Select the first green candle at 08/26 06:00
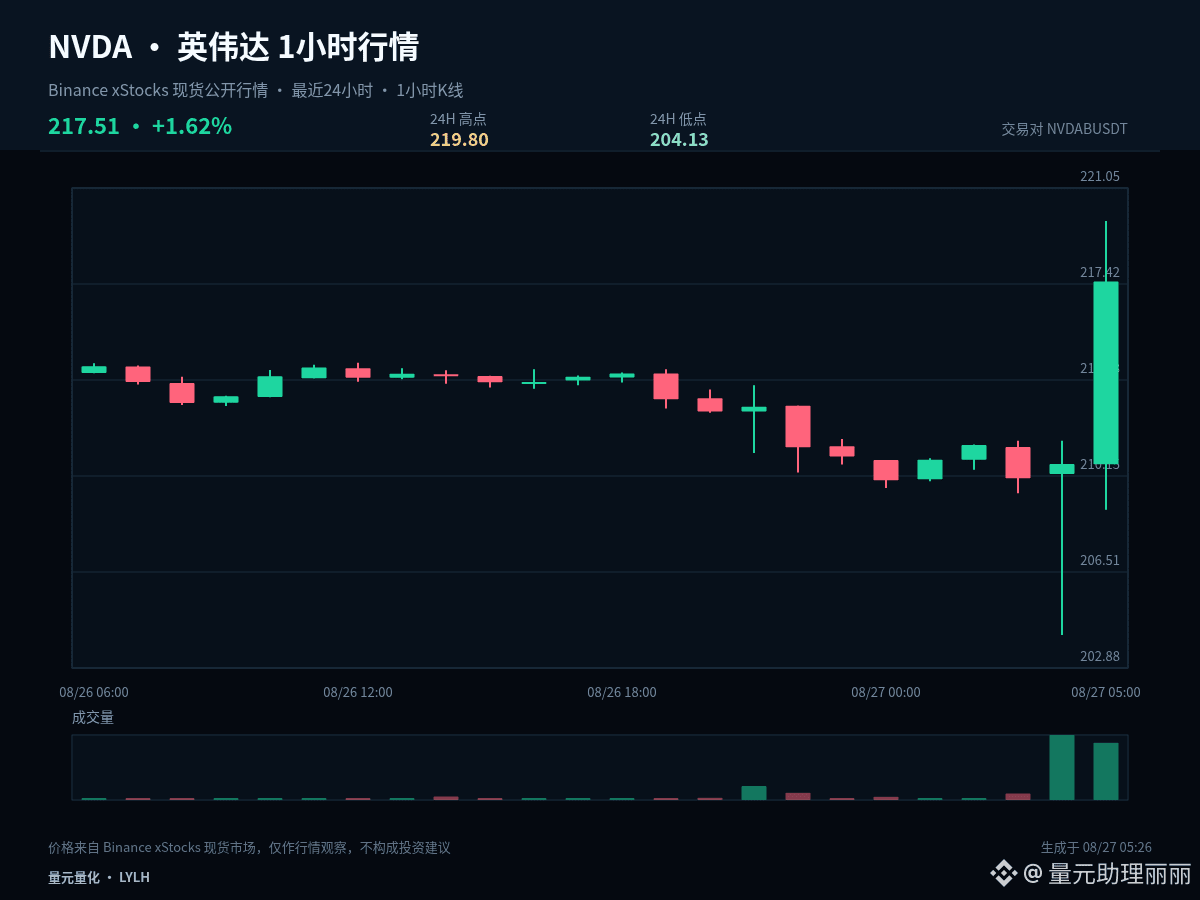The height and width of the screenshot is (900, 1200). click(x=94, y=369)
